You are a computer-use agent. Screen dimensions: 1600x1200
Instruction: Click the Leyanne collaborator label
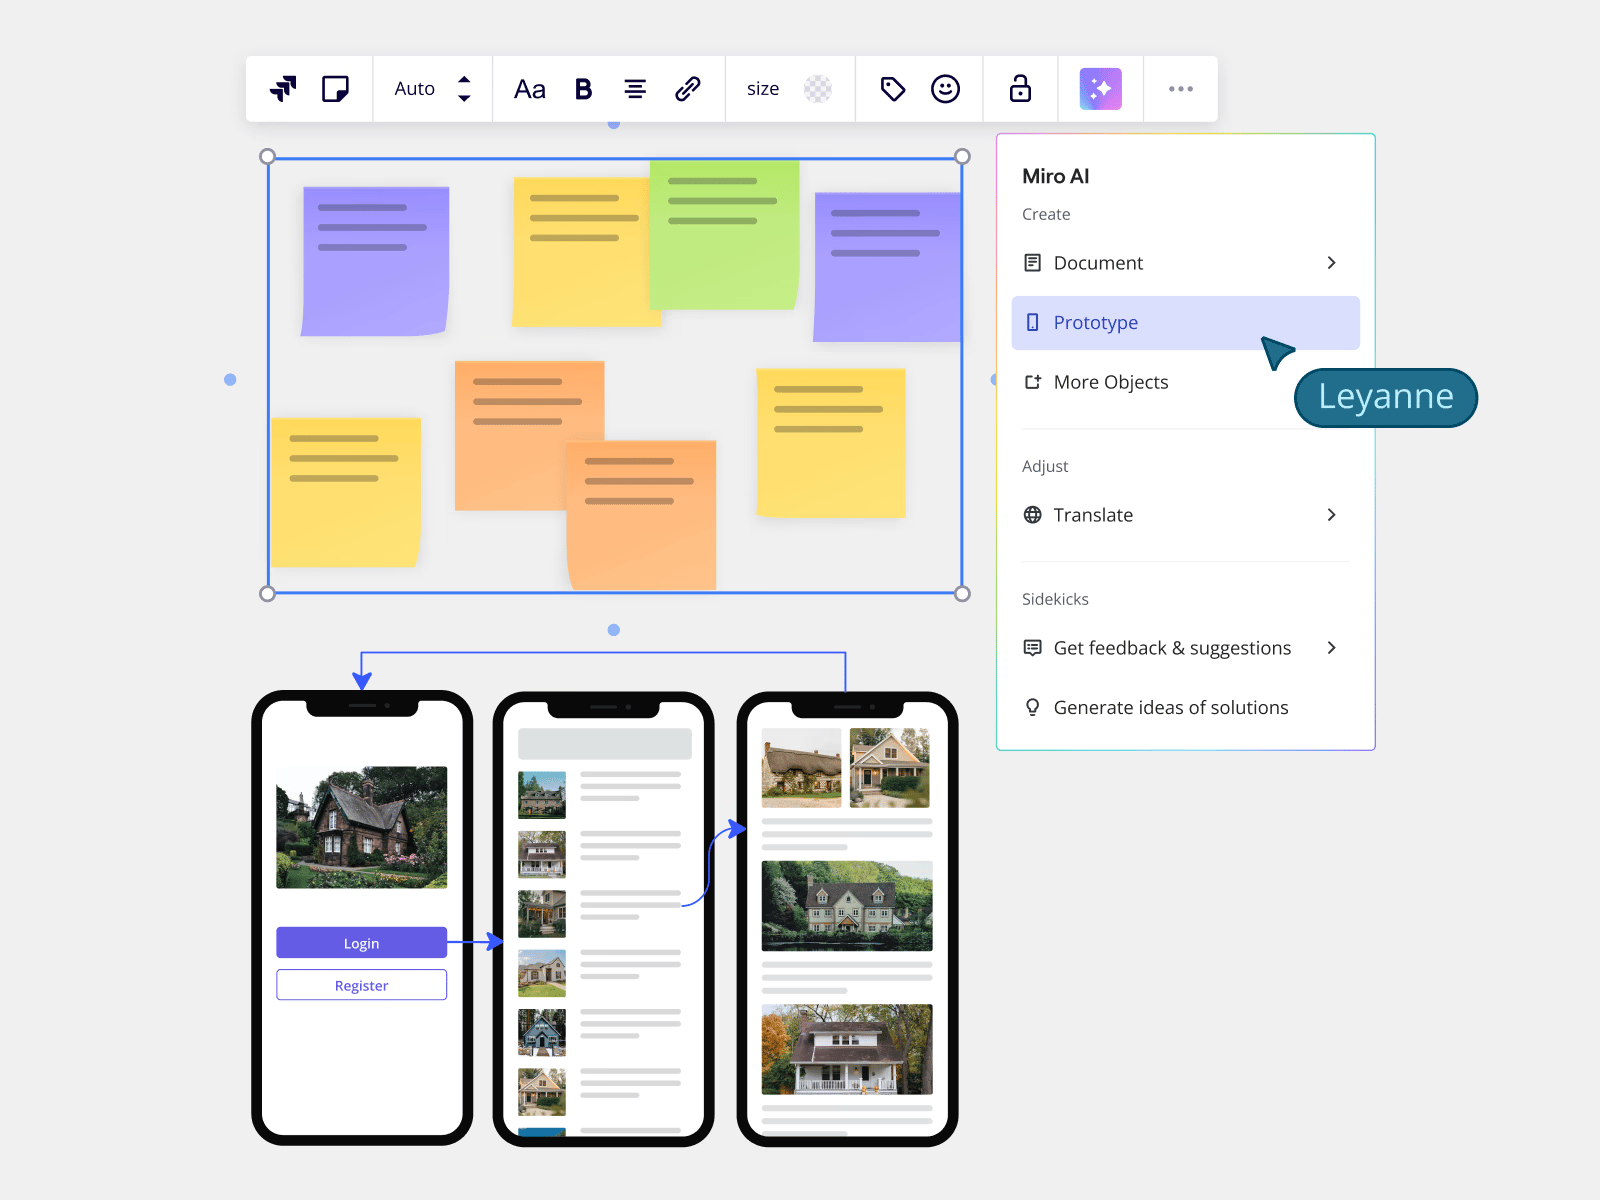pos(1386,397)
